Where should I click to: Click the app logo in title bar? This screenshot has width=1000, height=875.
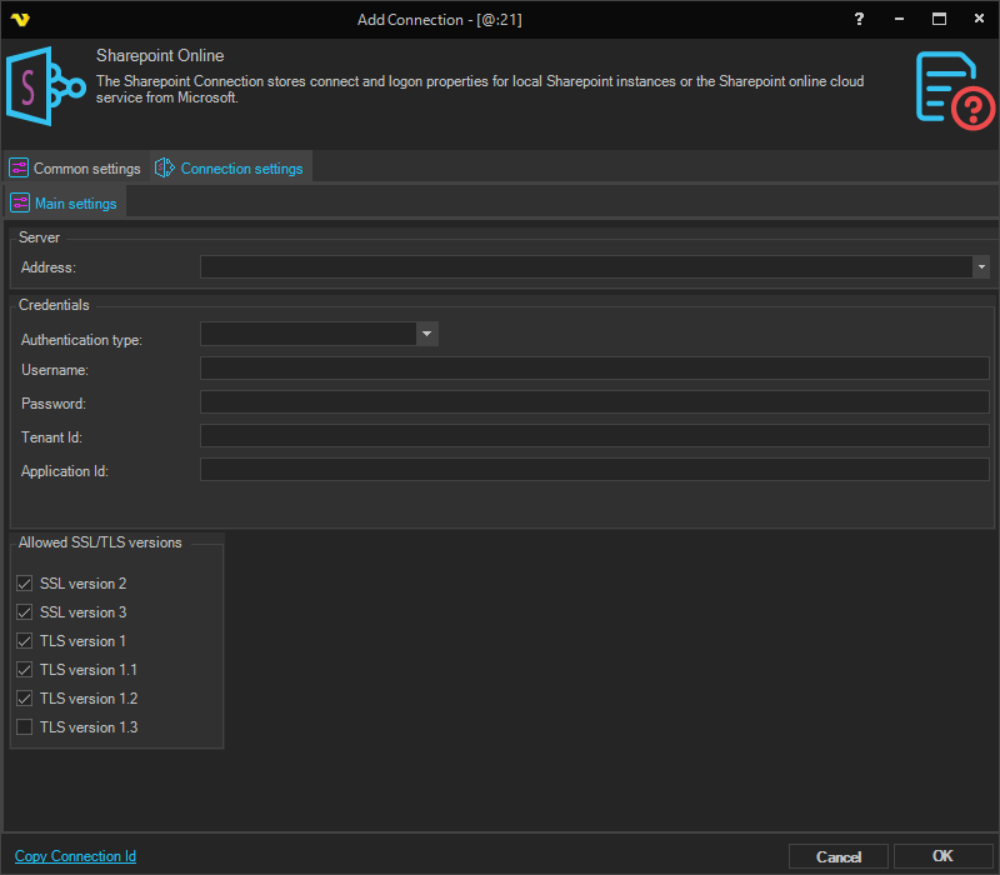19,19
